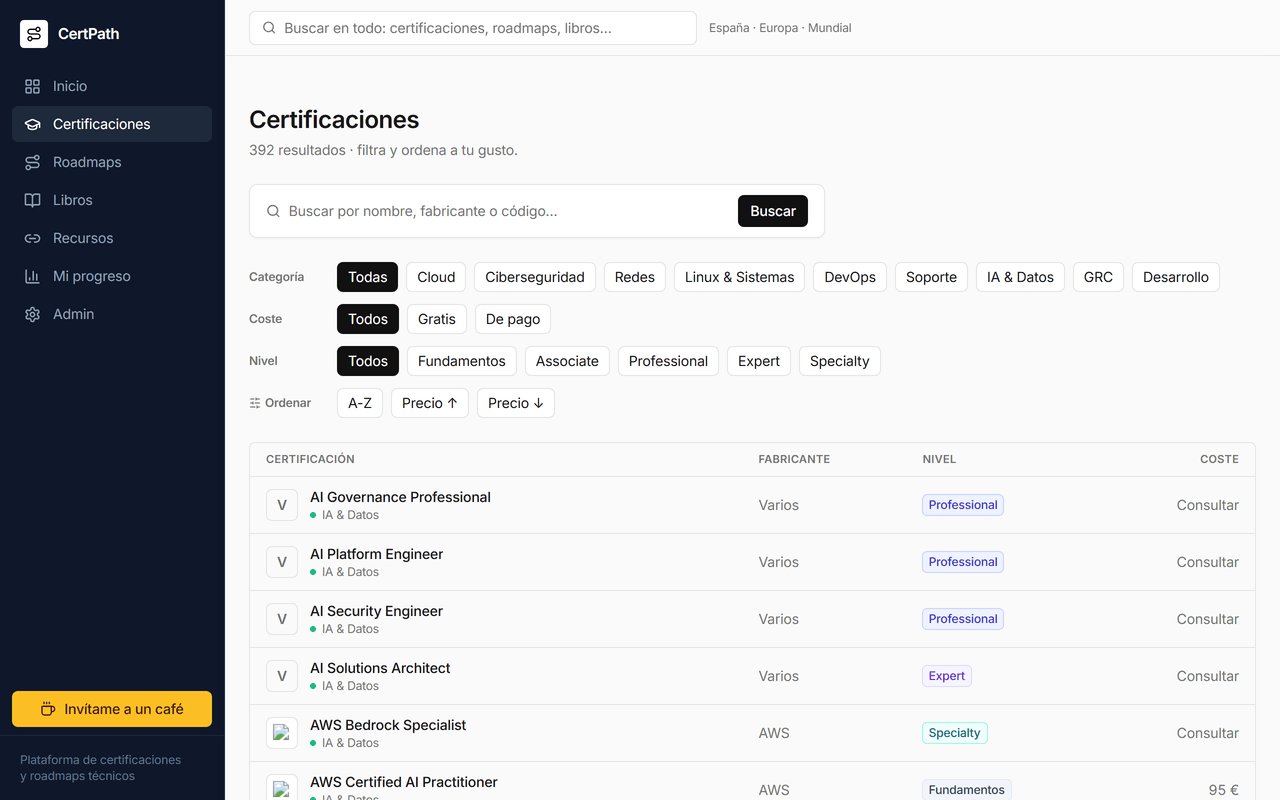
Task: Filter by Linux & Sistemas category
Action: click(740, 277)
